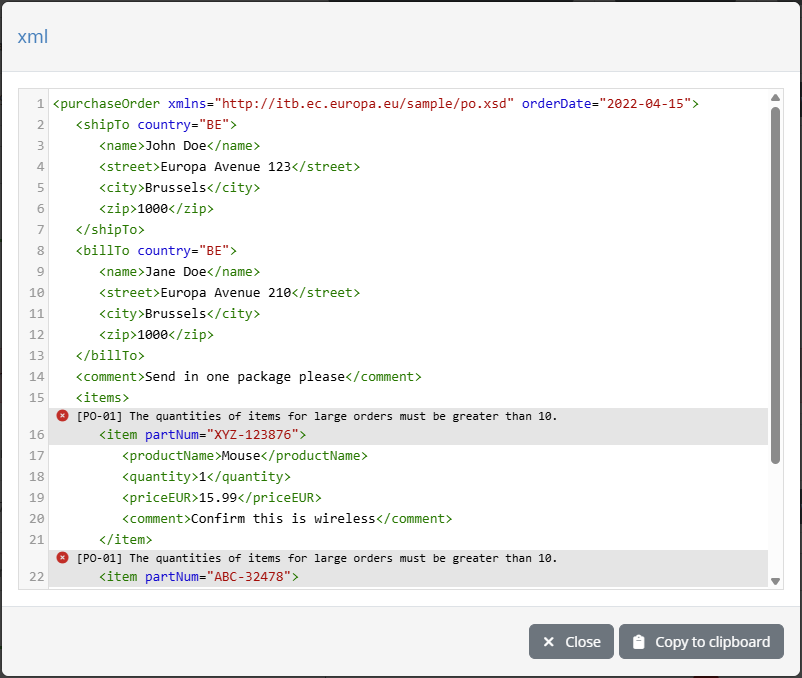Click line number 1 in gutter
This screenshot has width=802, height=678.
click(40, 104)
